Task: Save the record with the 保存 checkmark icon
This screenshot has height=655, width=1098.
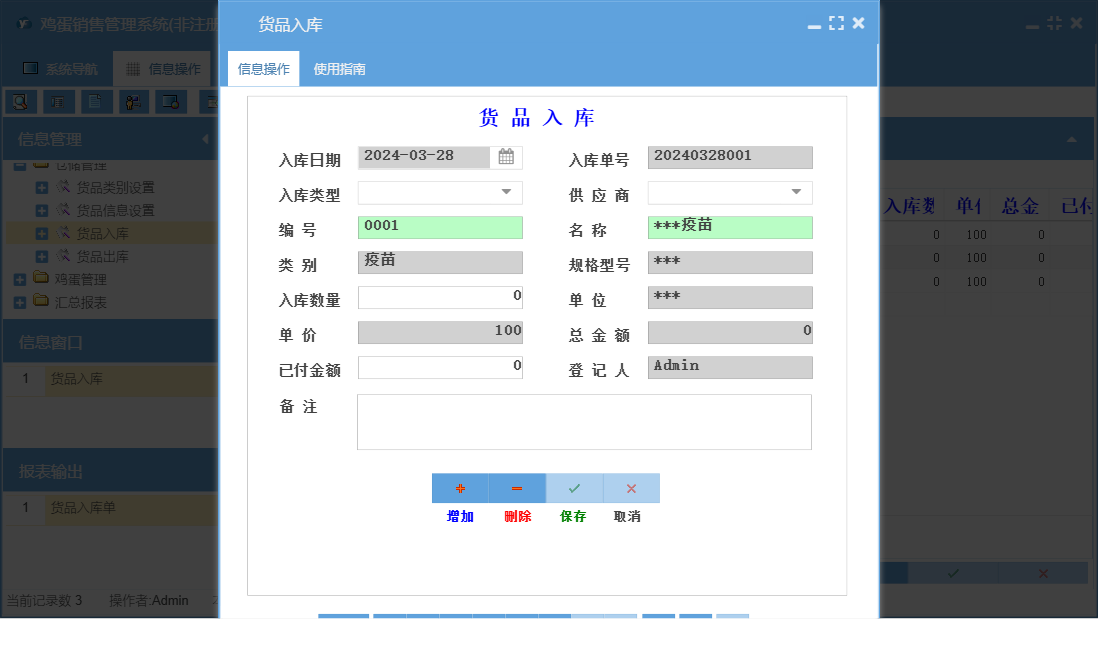Action: (574, 488)
